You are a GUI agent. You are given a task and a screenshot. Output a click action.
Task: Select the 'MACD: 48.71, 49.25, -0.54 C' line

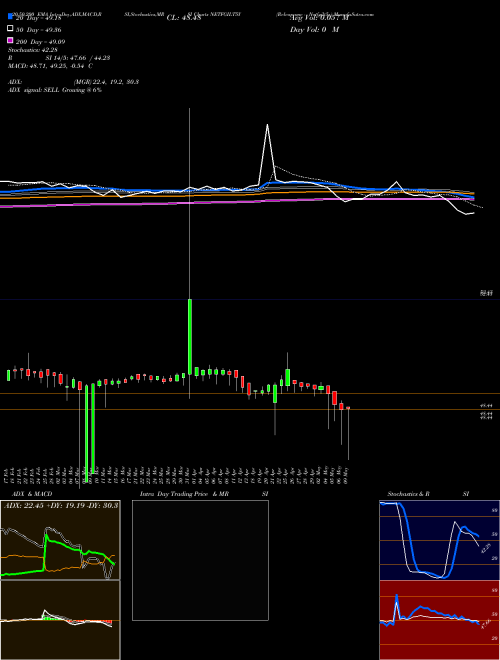point(51,66)
